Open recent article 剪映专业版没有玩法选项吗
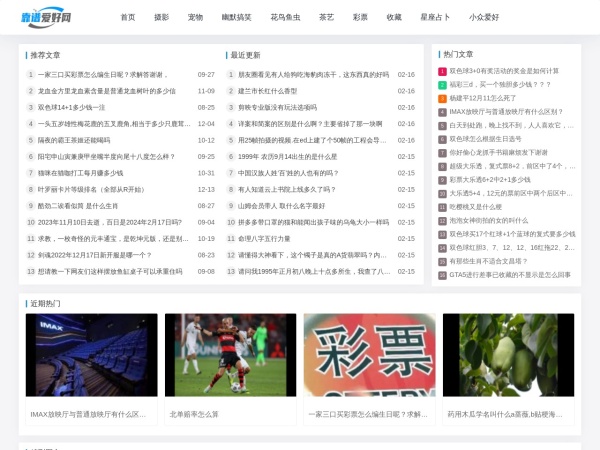 click(277, 108)
